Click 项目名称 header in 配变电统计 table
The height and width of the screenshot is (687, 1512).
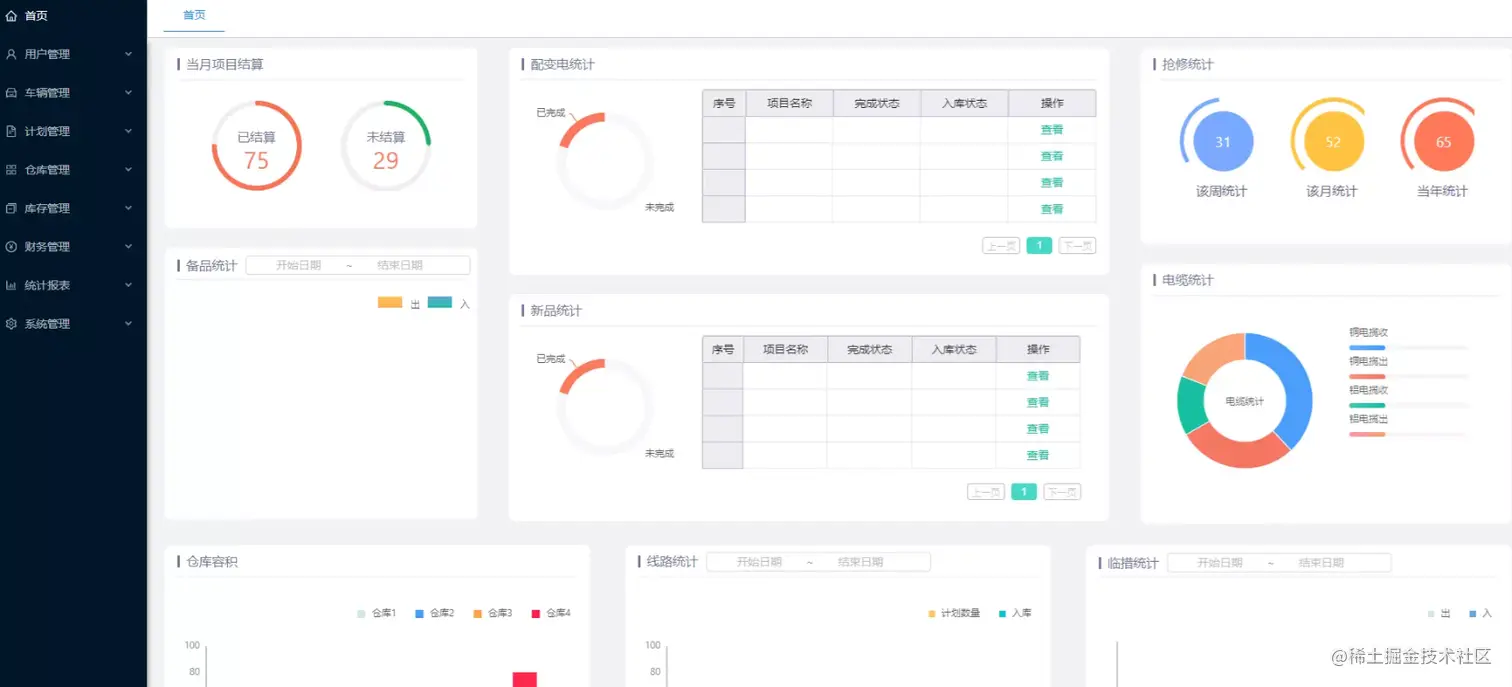point(789,103)
